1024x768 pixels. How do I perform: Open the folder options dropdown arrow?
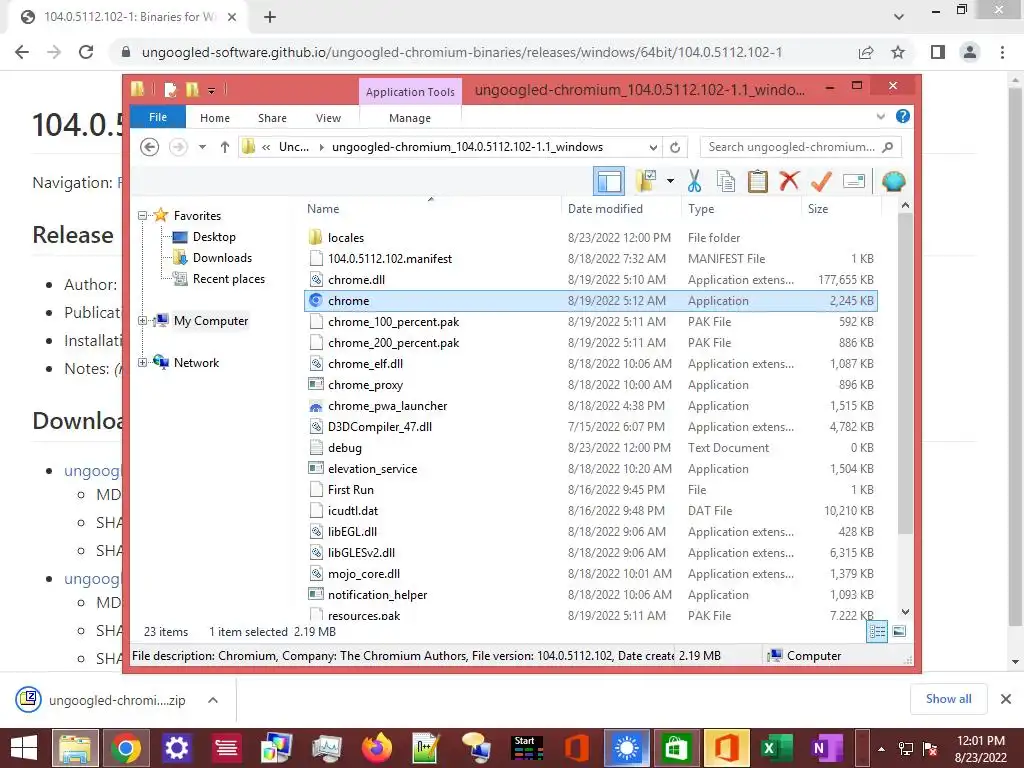click(x=670, y=181)
